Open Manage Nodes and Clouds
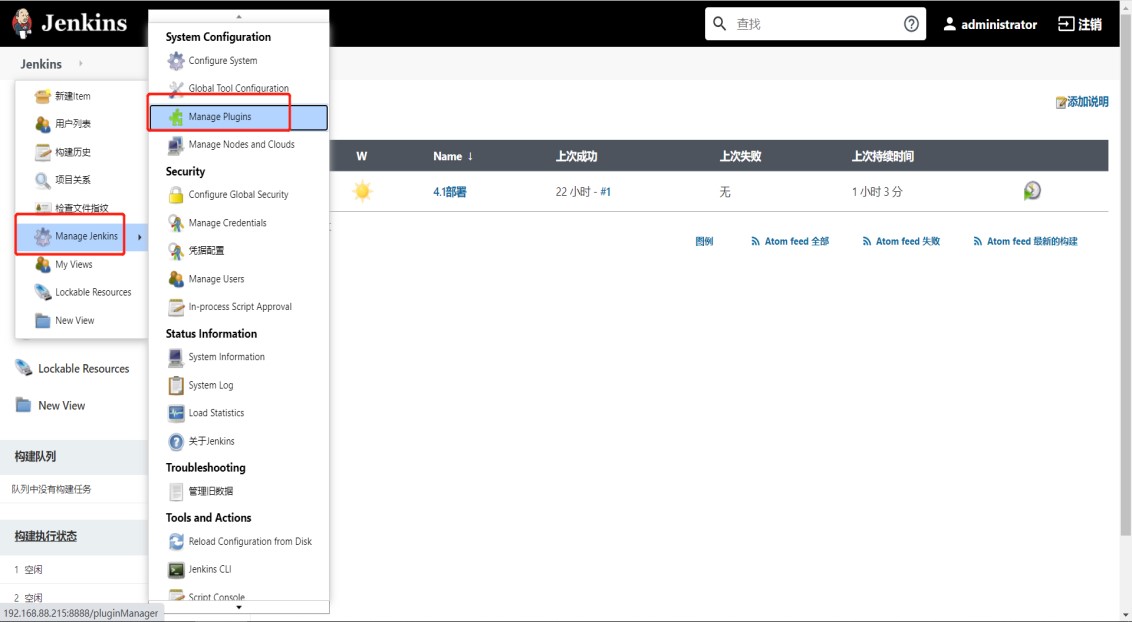1132x622 pixels. (241, 144)
